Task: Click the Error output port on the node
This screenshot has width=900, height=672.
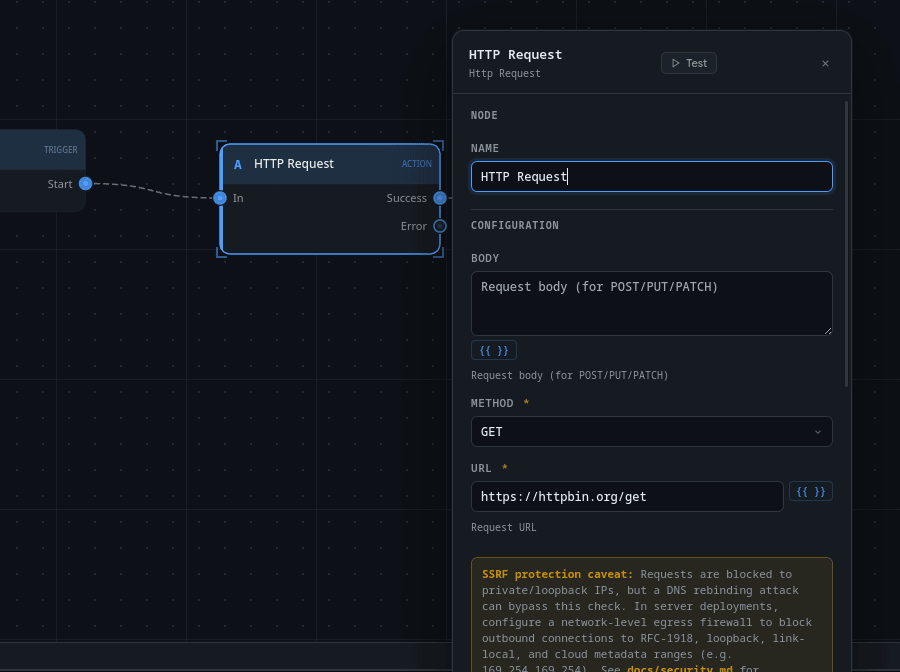Action: [440, 226]
